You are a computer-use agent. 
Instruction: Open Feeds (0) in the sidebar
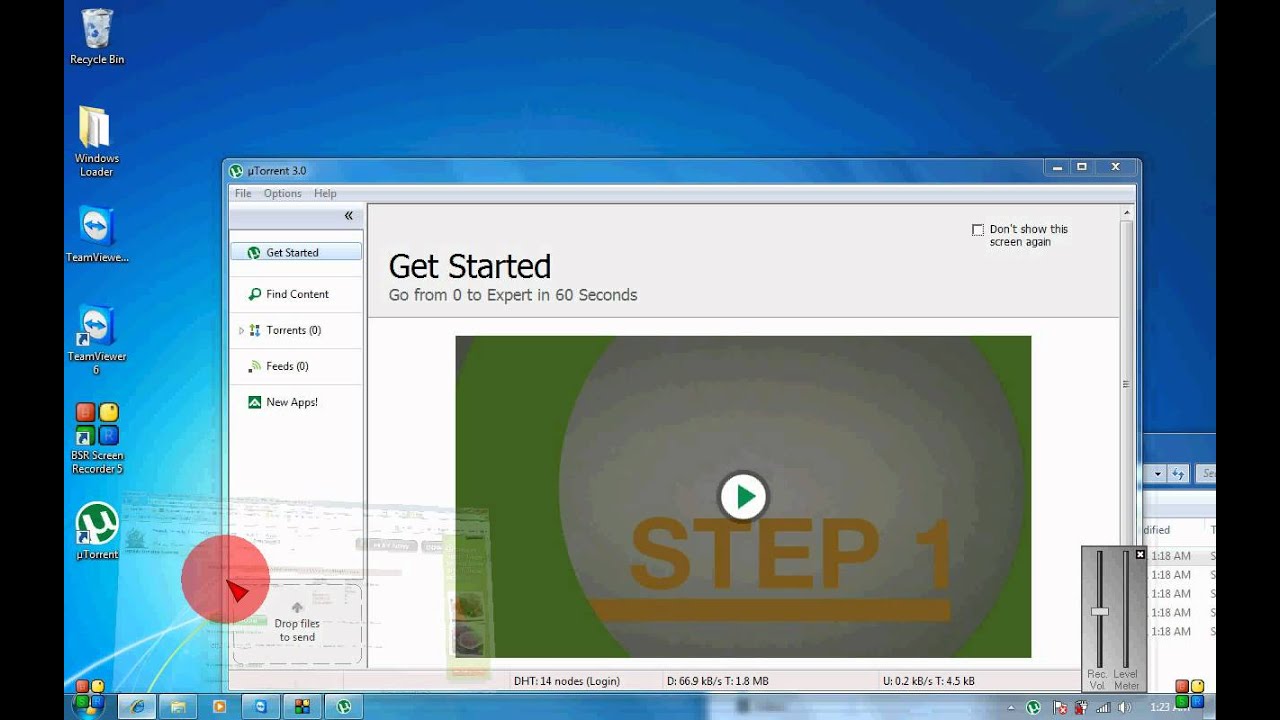coord(295,366)
